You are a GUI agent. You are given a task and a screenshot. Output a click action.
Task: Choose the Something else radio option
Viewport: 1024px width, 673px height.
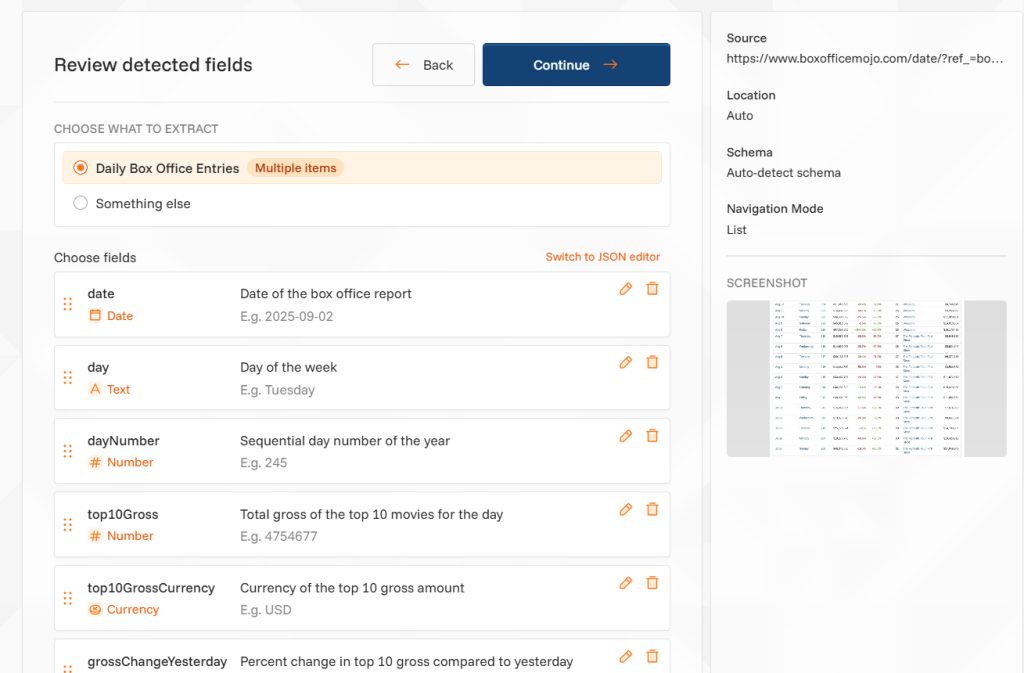click(81, 203)
